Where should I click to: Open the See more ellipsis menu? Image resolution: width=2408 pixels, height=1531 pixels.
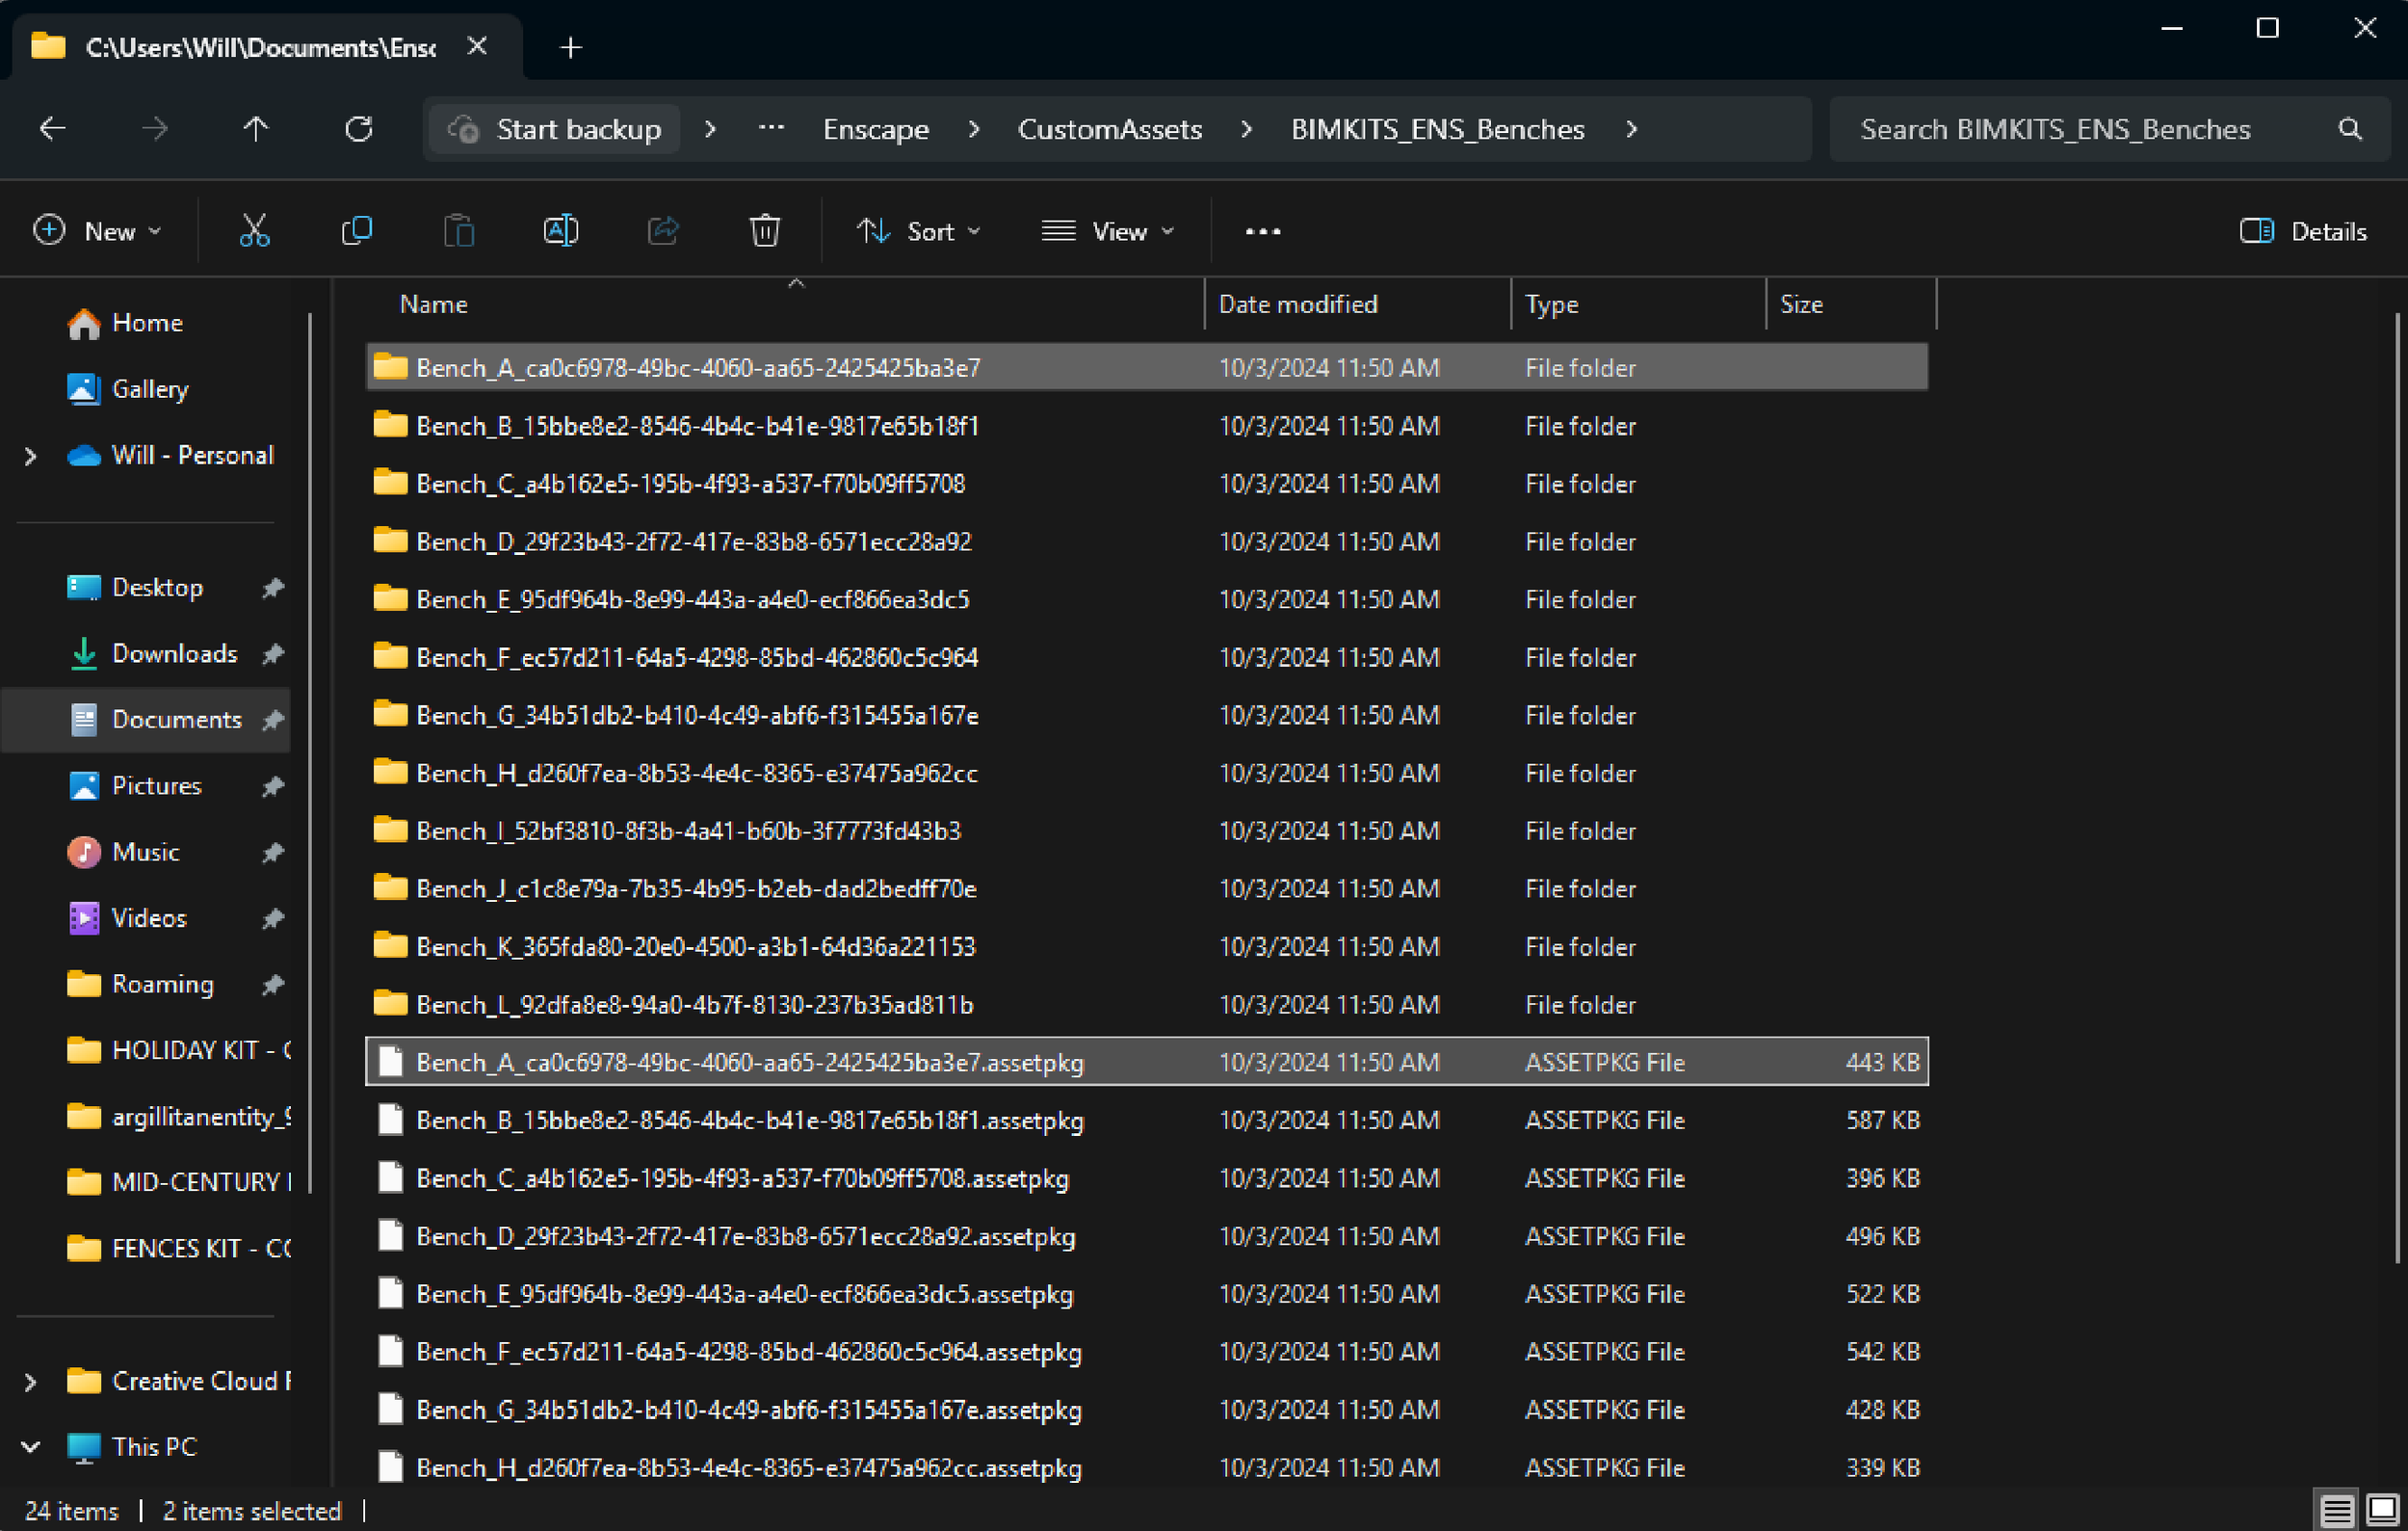pyautogui.click(x=1262, y=231)
